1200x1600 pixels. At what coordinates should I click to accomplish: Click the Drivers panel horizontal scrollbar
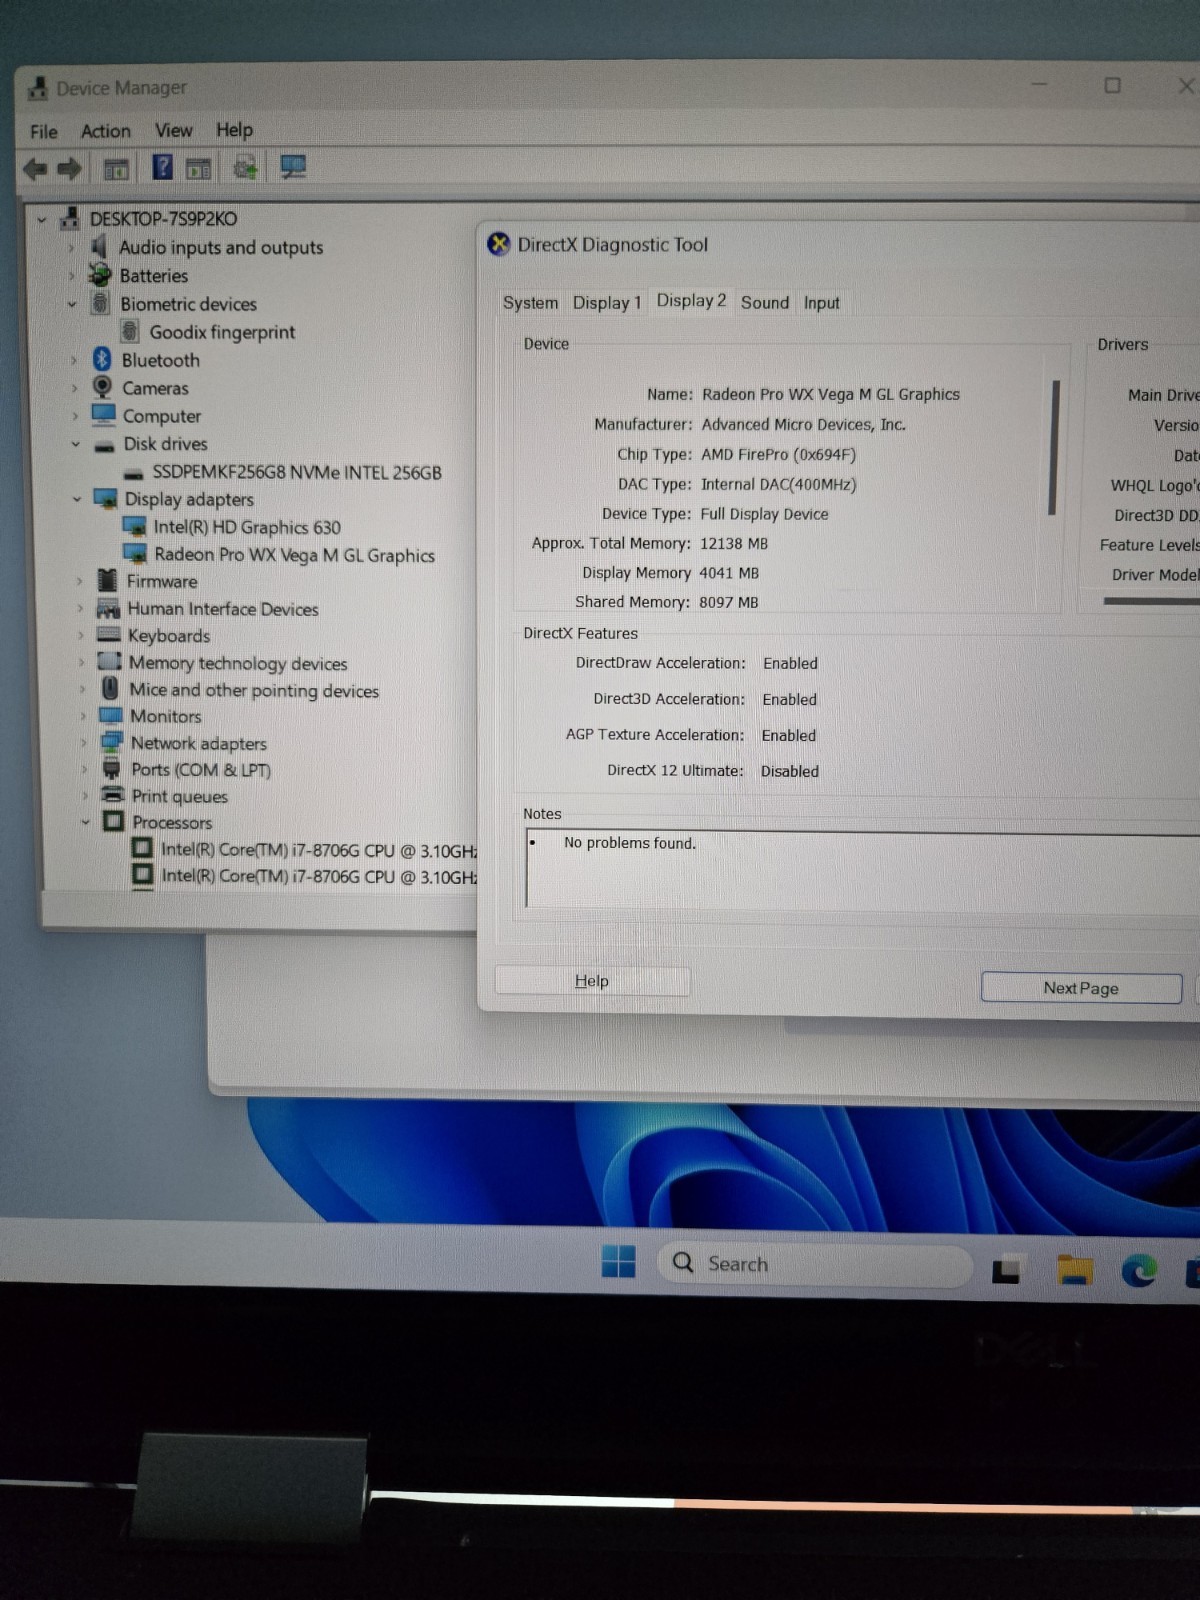pos(1150,601)
